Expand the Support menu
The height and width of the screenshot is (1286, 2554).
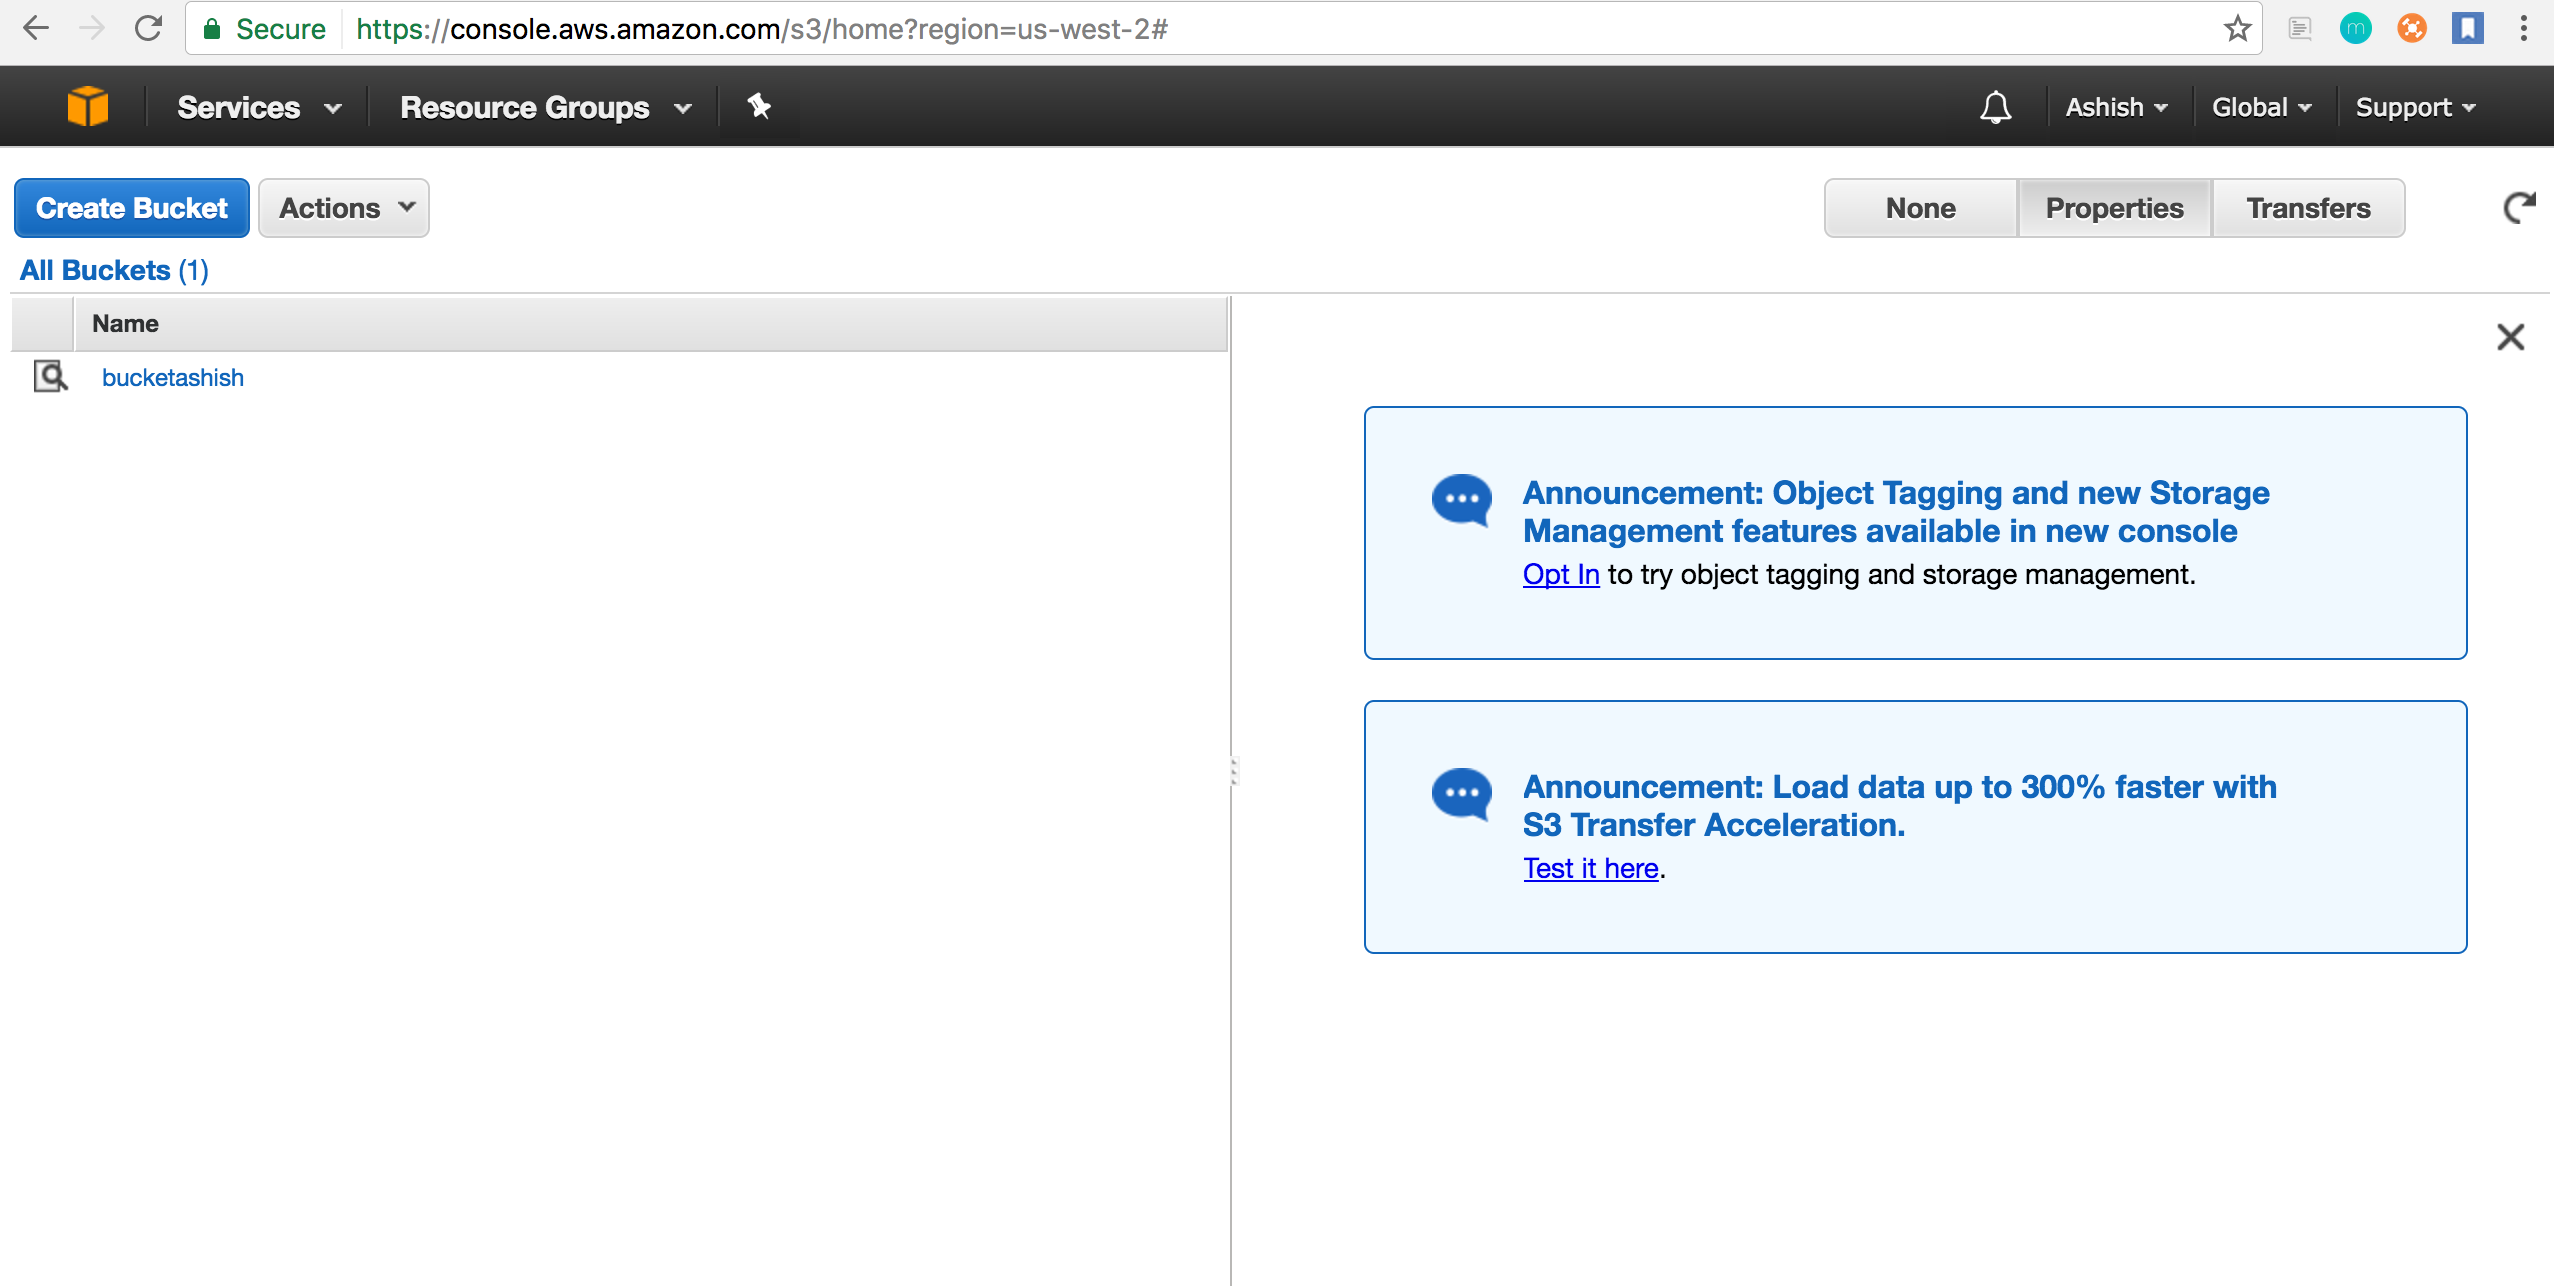[2415, 107]
